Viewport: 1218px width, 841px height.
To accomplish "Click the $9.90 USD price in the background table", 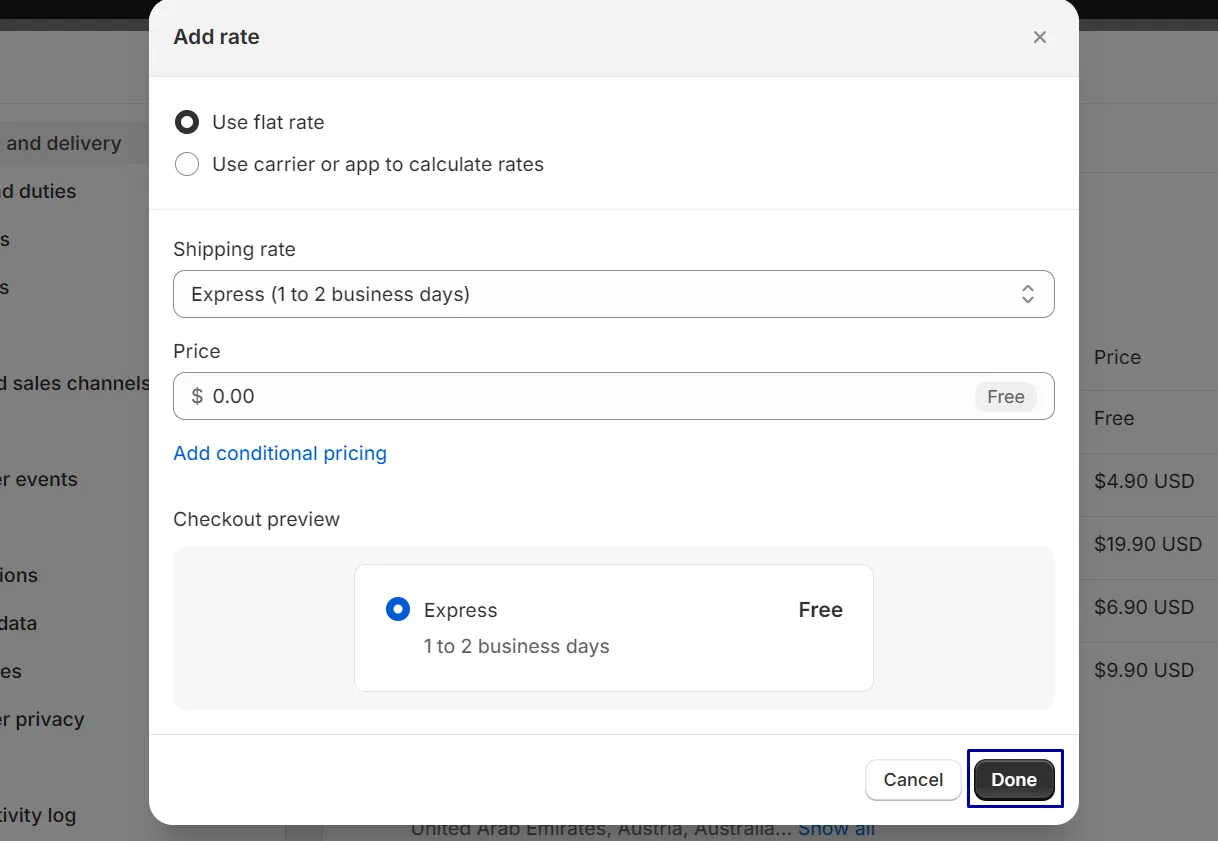I will [1144, 670].
